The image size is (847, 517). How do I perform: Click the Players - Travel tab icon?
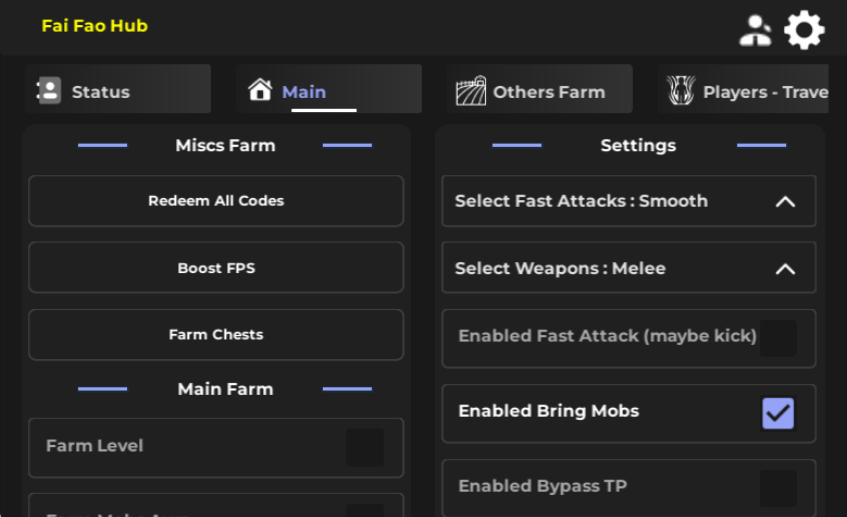tap(681, 90)
